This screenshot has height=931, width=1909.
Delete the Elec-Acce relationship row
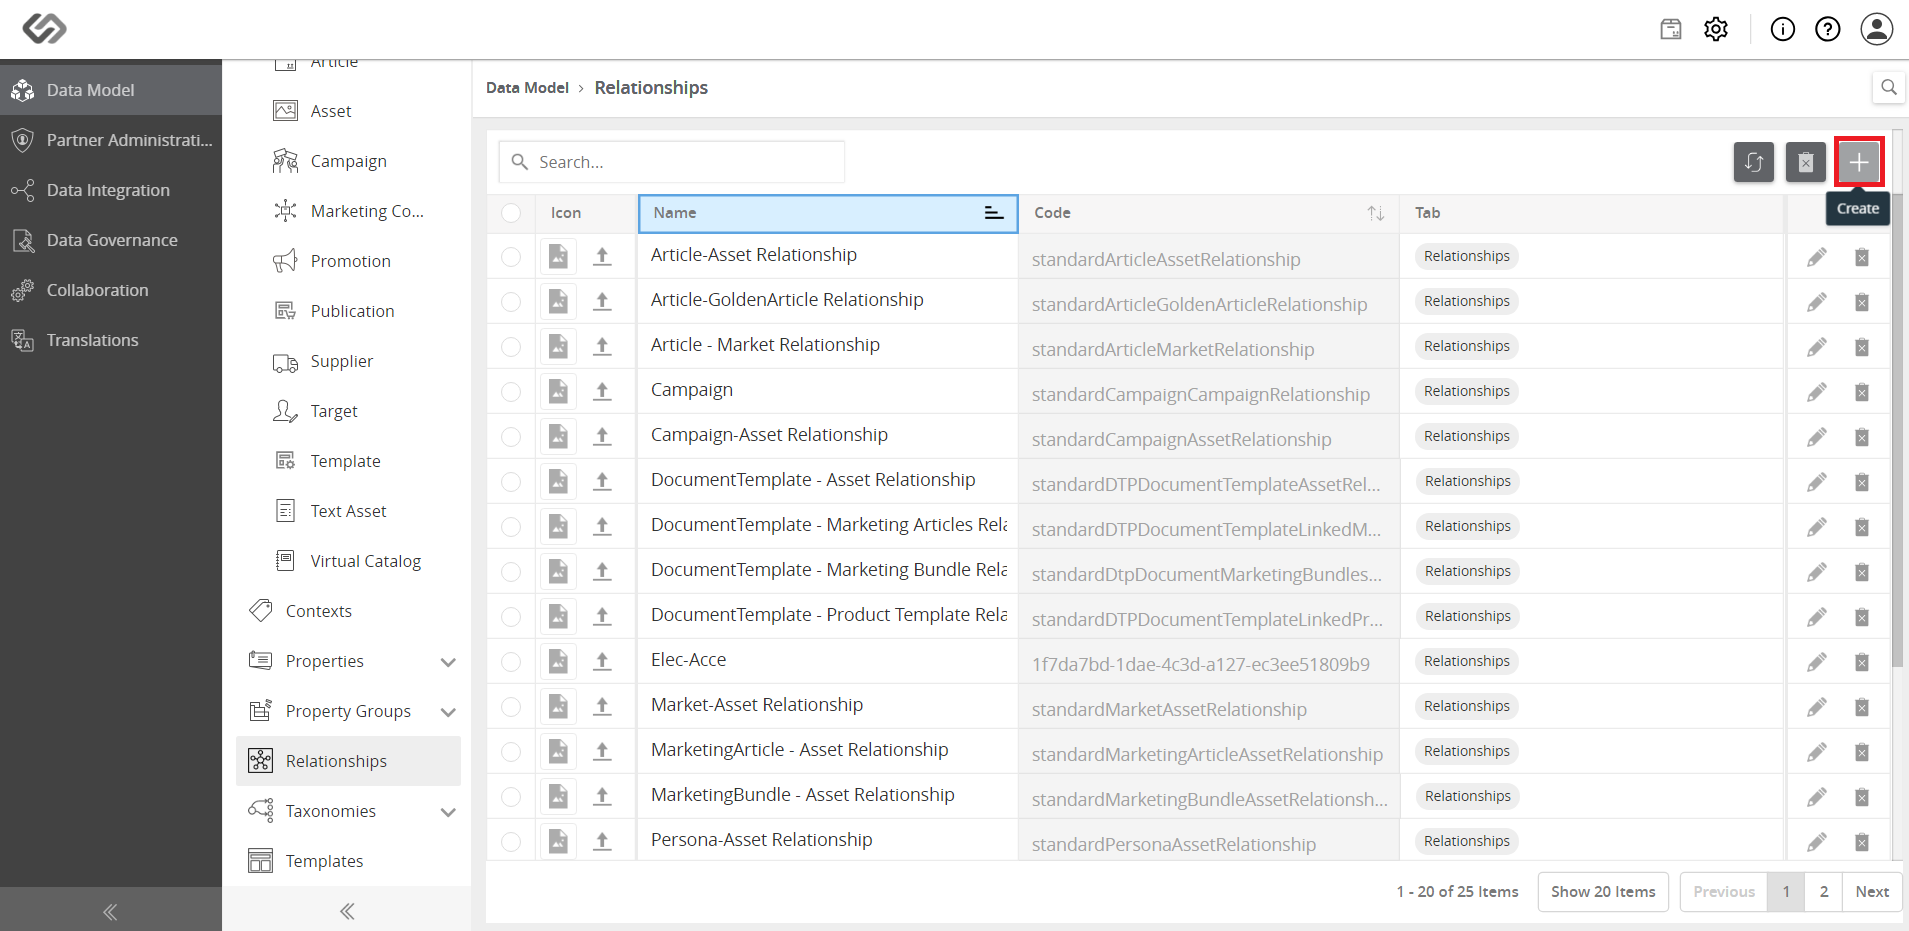pyautogui.click(x=1862, y=662)
